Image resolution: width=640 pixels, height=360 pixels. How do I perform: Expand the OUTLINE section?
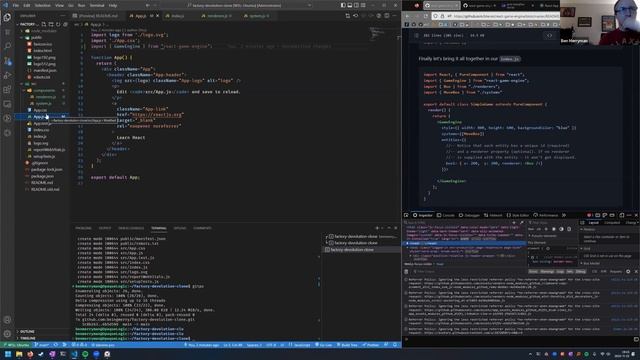tap(27, 331)
